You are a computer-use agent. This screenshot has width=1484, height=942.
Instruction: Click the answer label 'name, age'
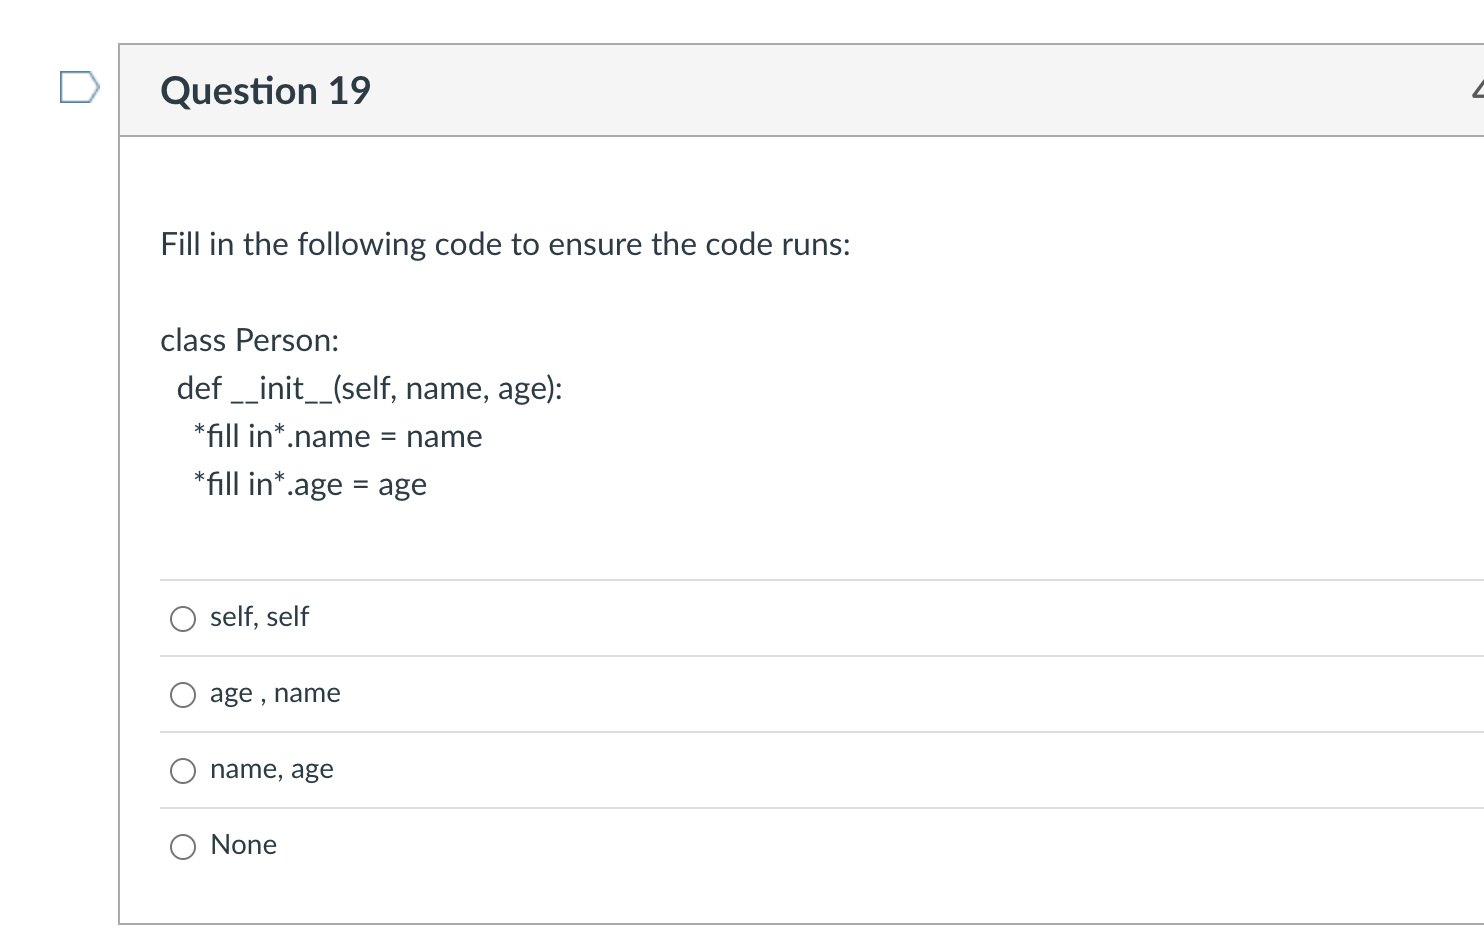271,769
